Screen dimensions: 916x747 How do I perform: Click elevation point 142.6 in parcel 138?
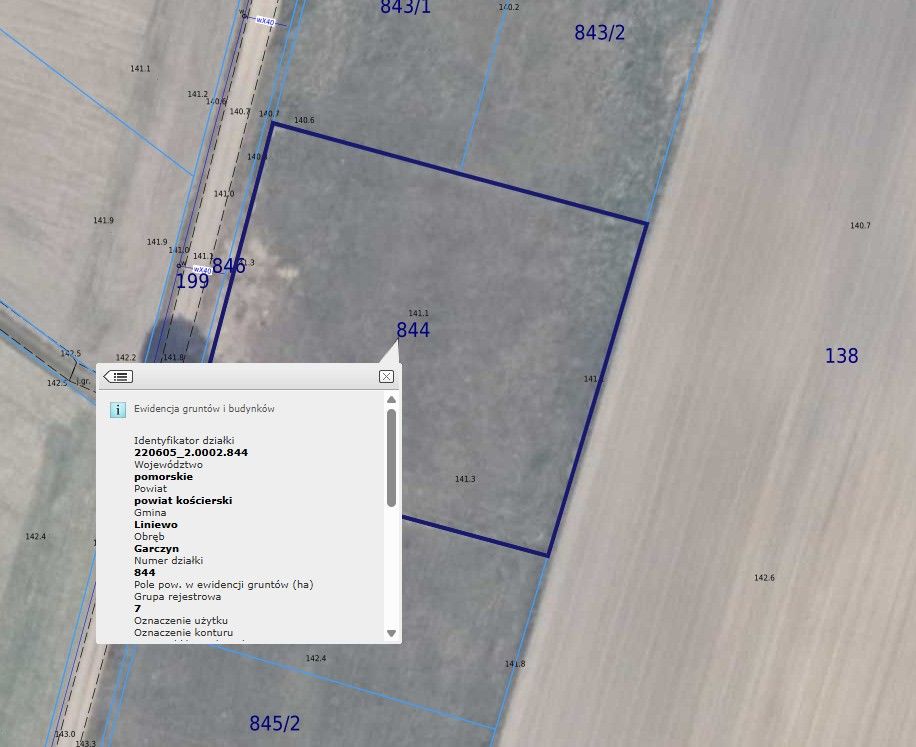pyautogui.click(x=764, y=578)
